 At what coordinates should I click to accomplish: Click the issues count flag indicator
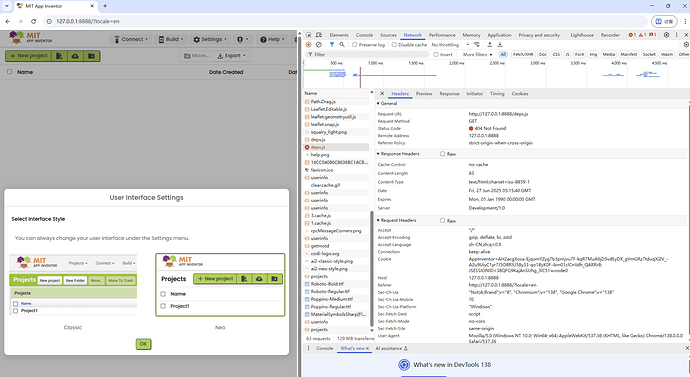(x=652, y=35)
